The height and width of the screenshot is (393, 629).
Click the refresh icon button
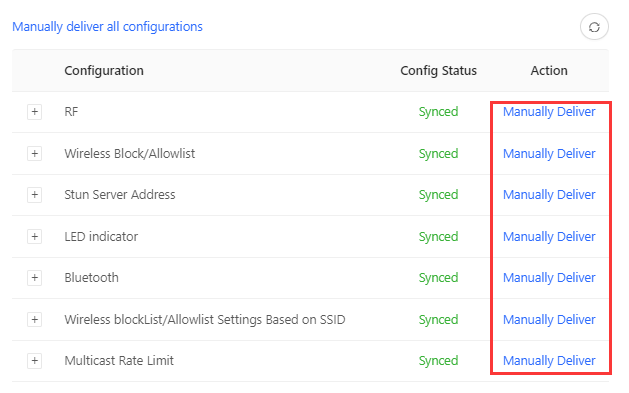pos(594,27)
